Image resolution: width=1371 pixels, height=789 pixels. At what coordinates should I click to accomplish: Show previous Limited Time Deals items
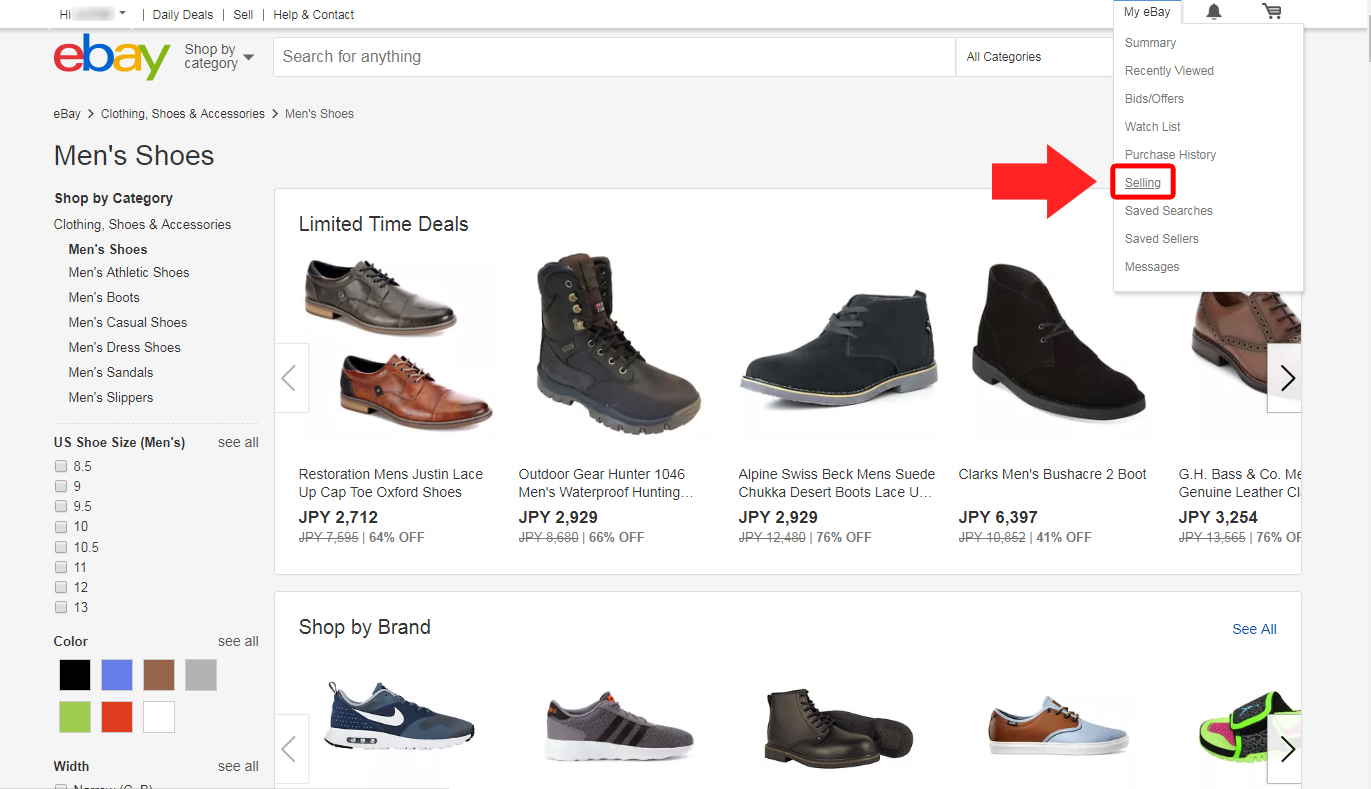tap(291, 378)
